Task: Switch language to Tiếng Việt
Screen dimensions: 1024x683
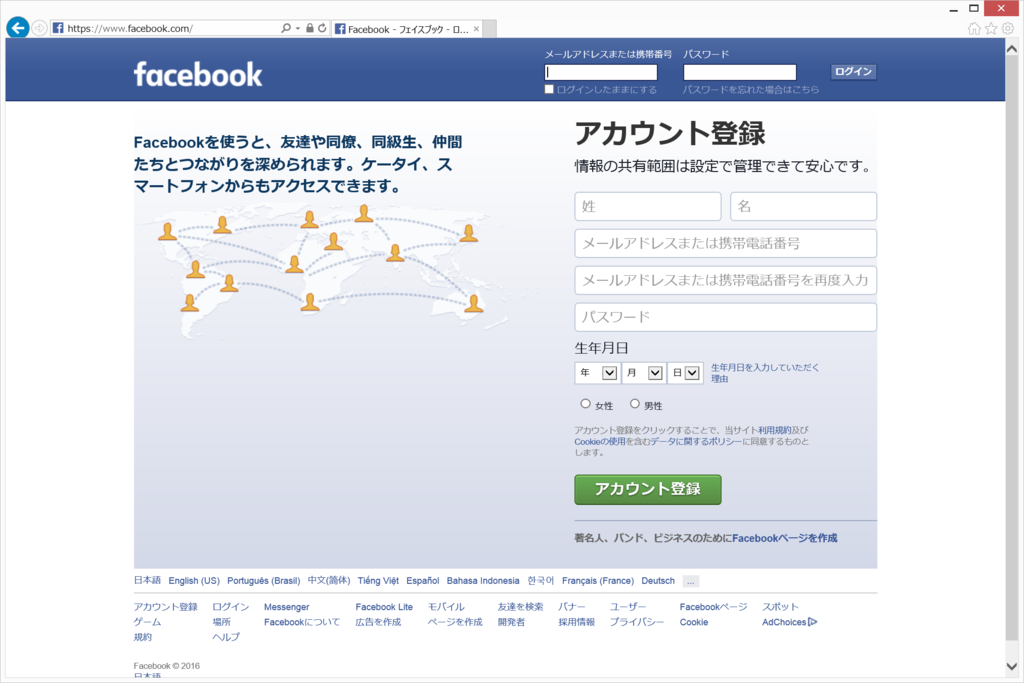Action: [x=378, y=580]
